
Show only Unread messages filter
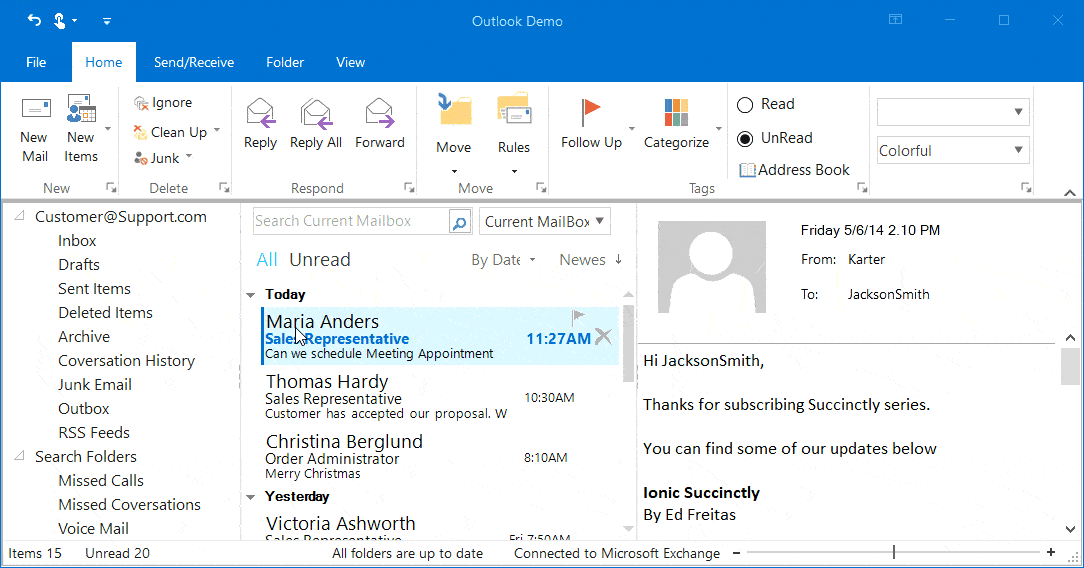(x=320, y=260)
